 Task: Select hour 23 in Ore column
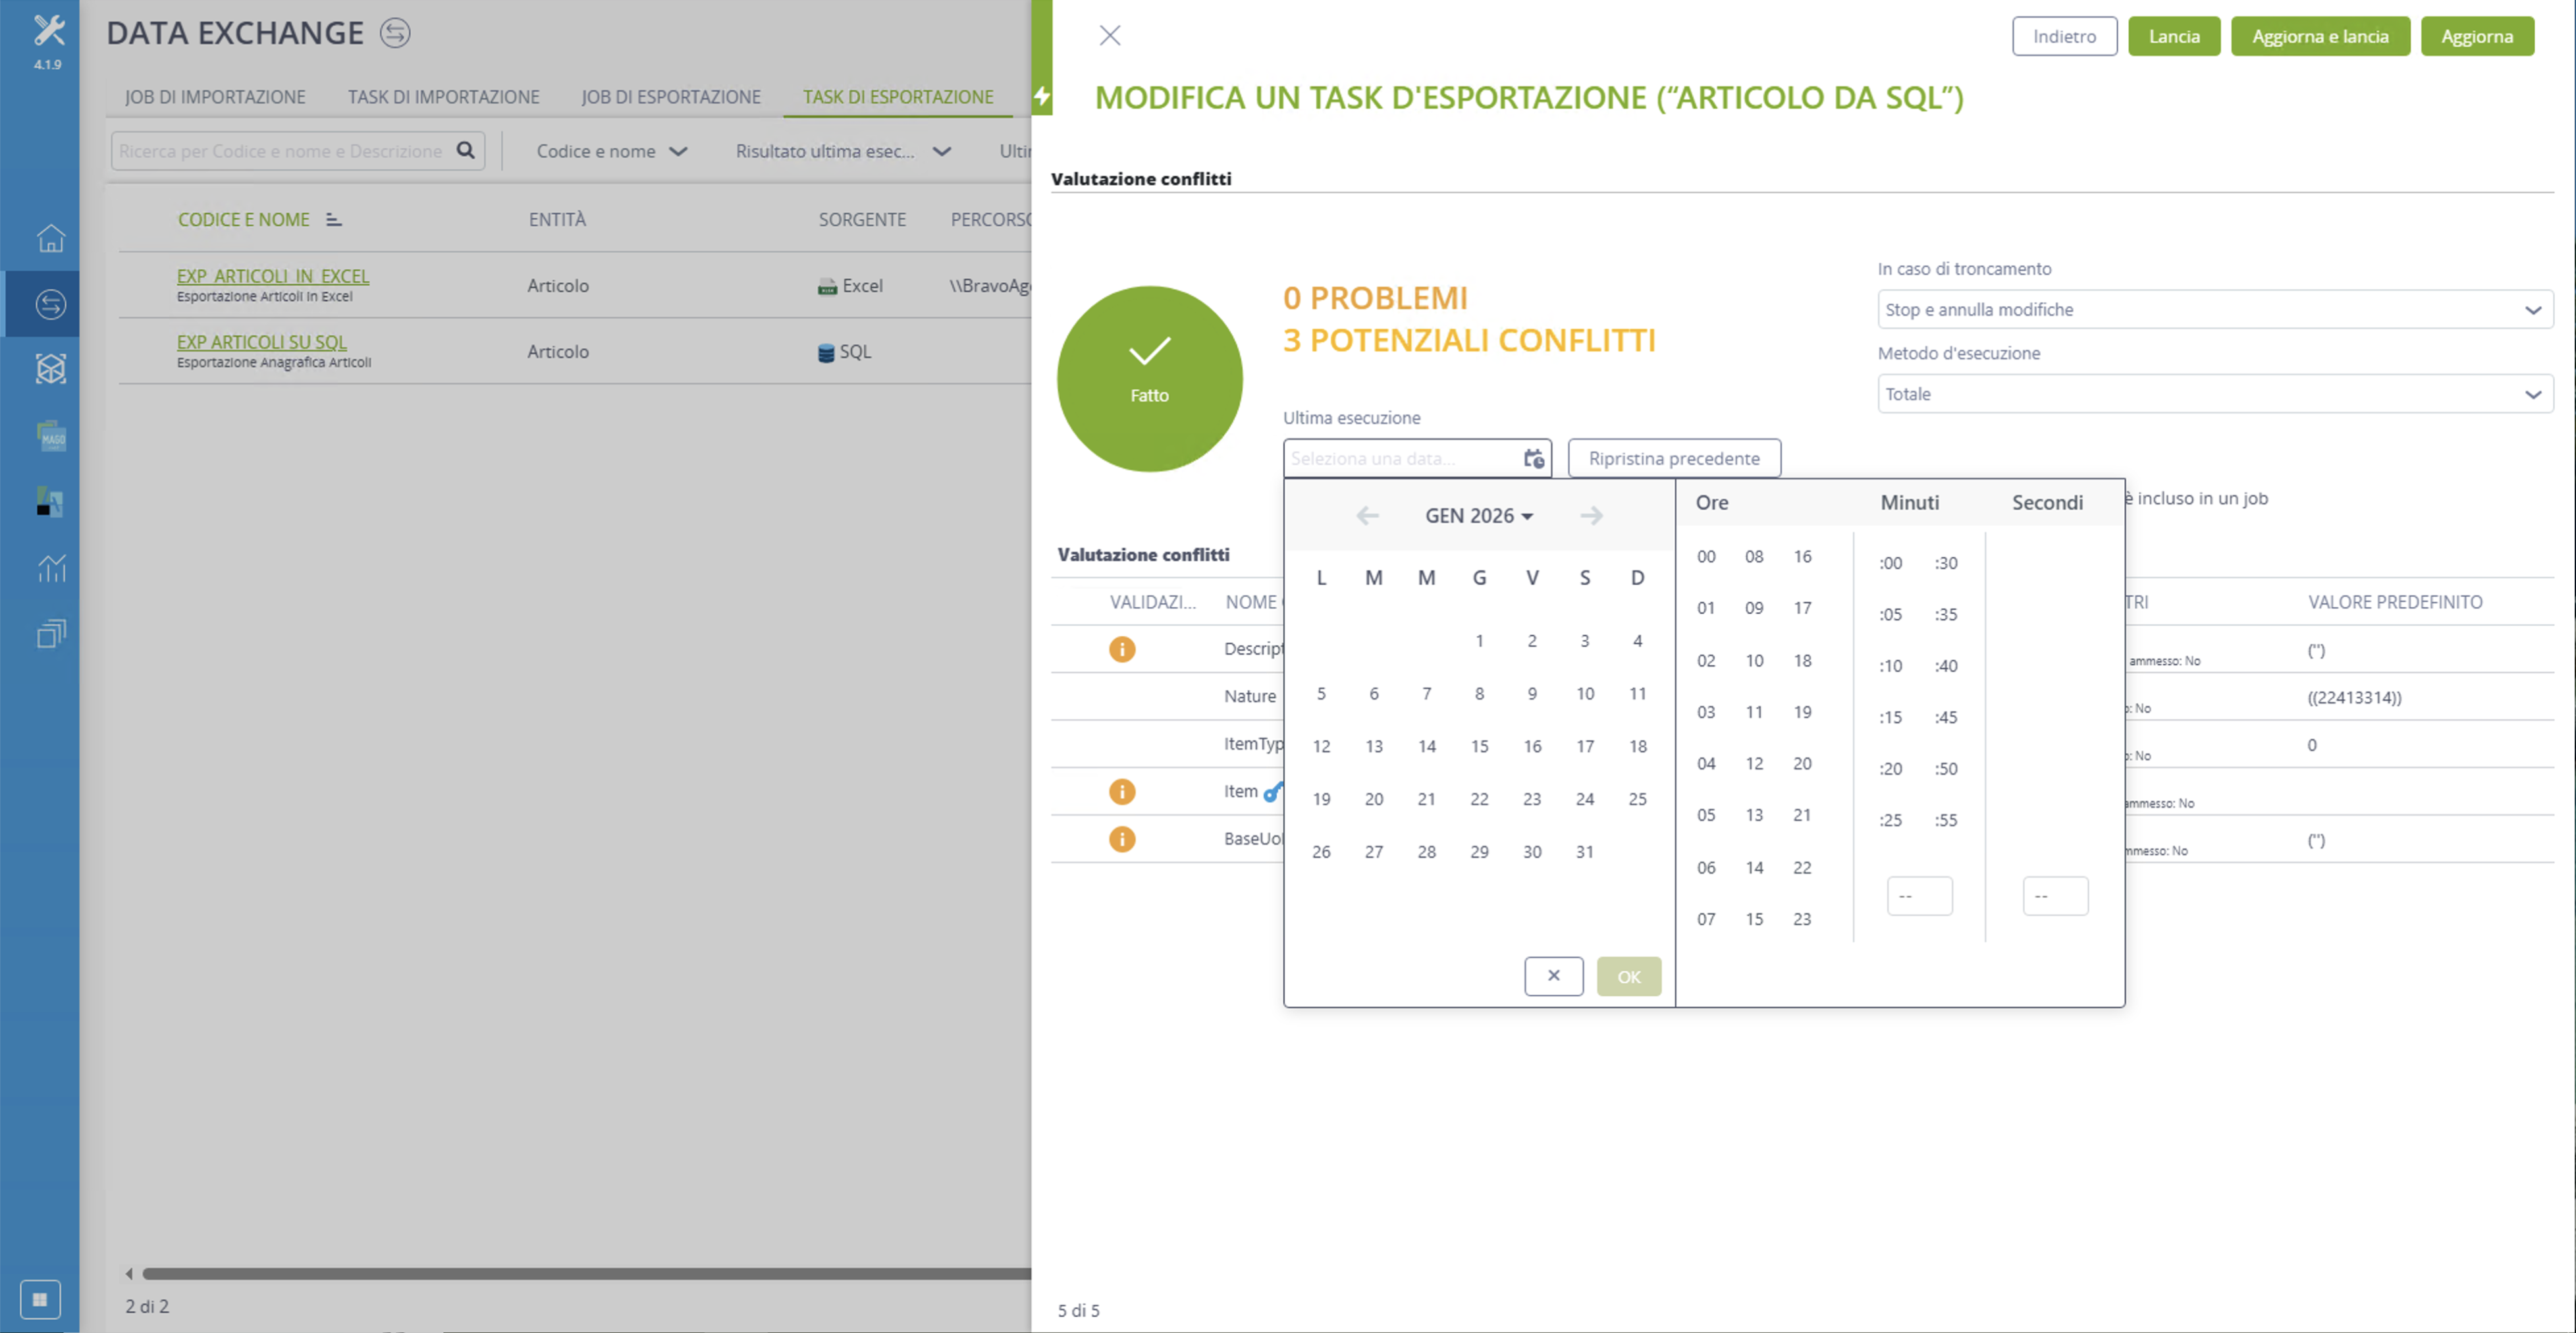pos(1801,919)
